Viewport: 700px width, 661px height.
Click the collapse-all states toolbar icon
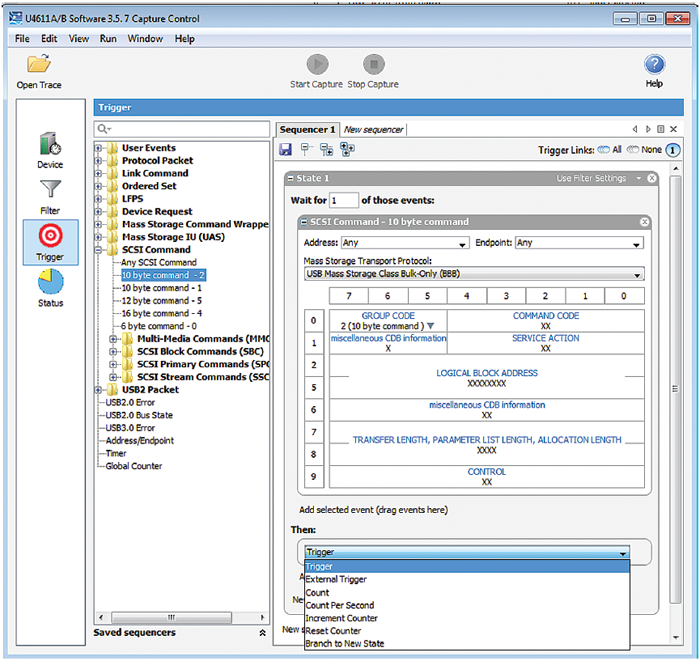point(306,150)
